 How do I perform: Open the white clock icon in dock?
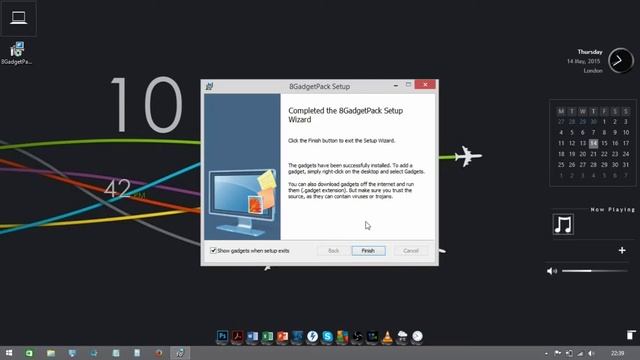coord(417,336)
